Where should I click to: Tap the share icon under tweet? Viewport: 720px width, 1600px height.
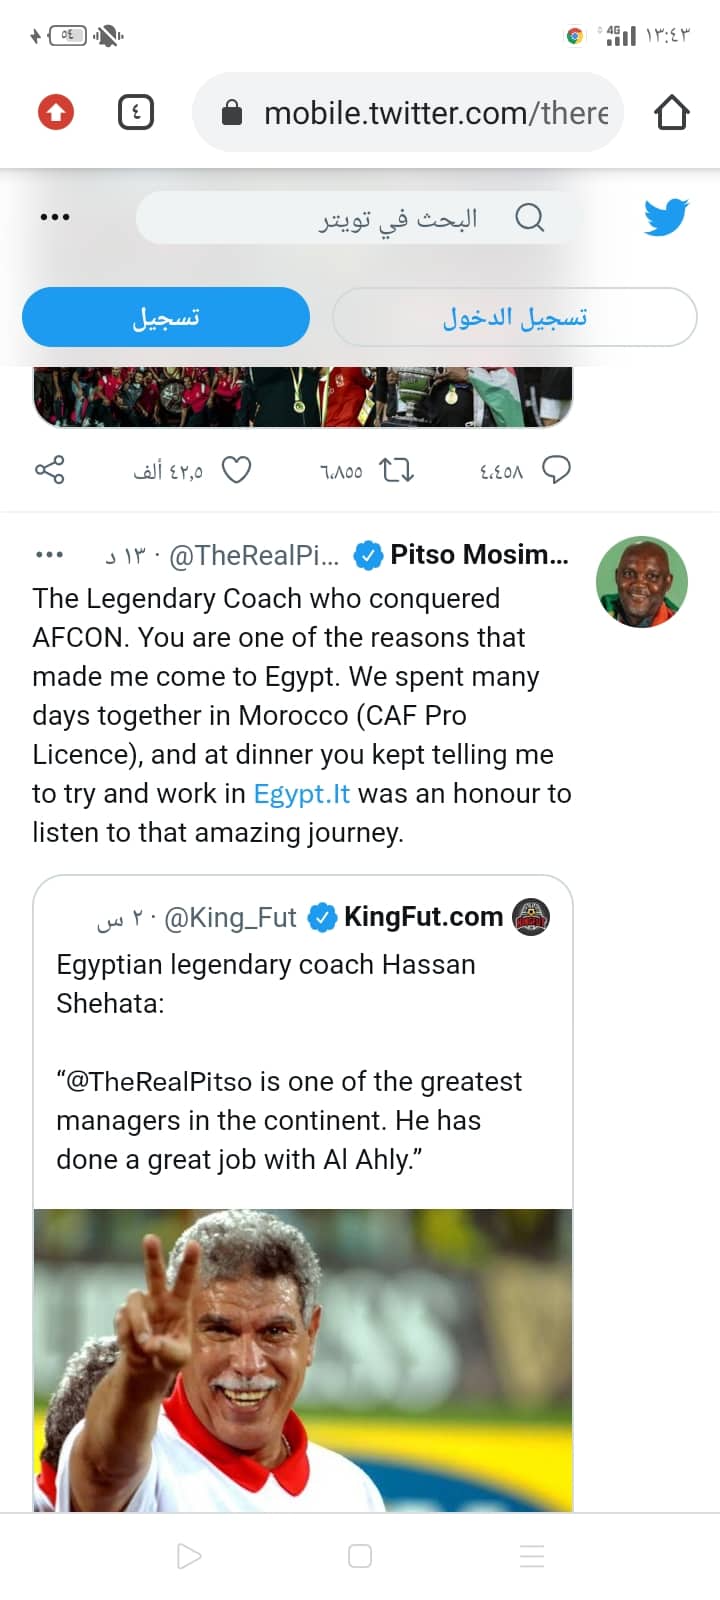50,469
